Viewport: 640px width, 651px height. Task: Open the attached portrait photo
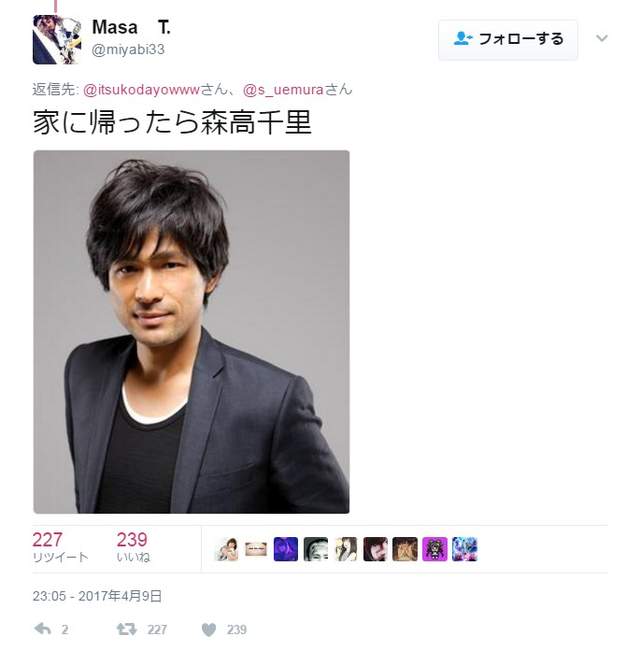(x=191, y=332)
